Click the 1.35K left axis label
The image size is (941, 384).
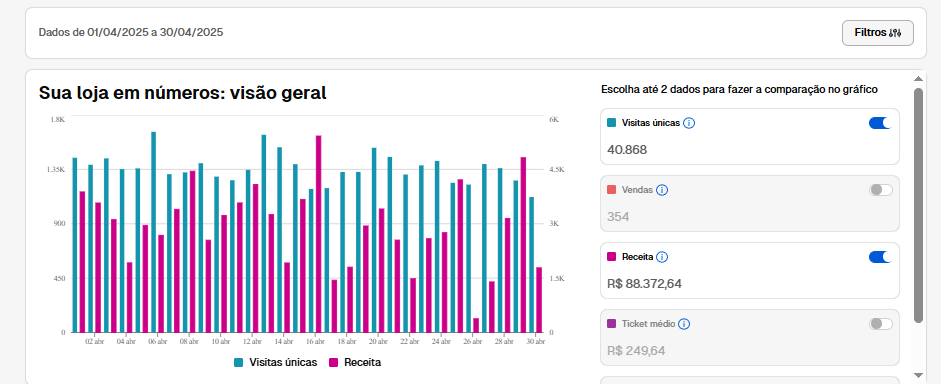(x=56, y=170)
